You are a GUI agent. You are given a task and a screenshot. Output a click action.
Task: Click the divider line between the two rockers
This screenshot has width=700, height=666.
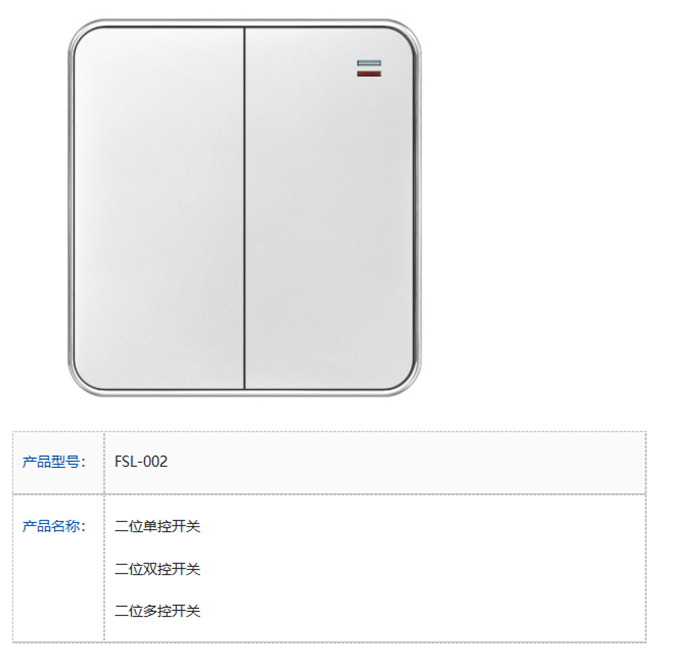pyautogui.click(x=245, y=208)
